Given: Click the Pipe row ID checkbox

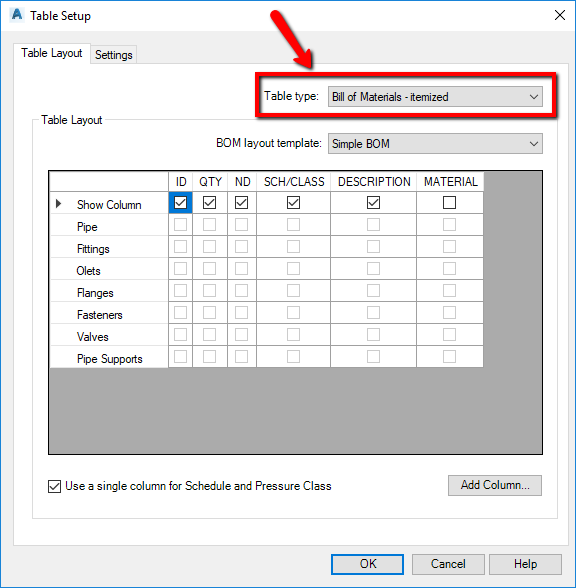Looking at the screenshot, I should [x=180, y=225].
